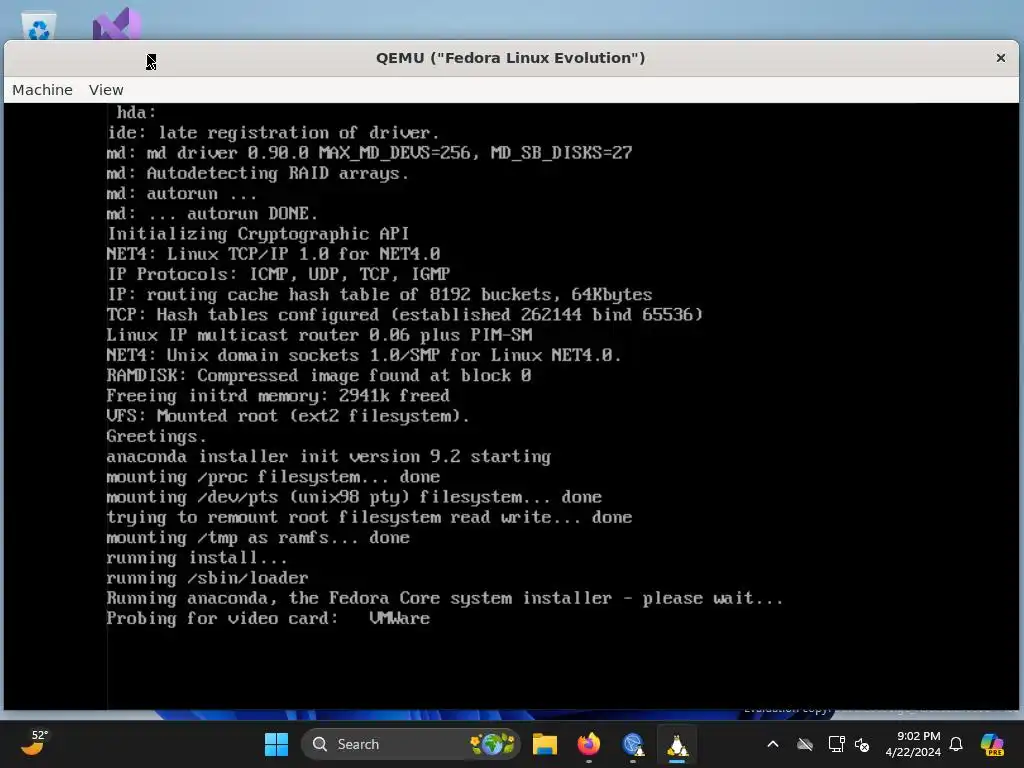Screen dimensions: 1024x768
Task: Click the "NET4: Unix domain sockets" line
Action: [x=364, y=355]
